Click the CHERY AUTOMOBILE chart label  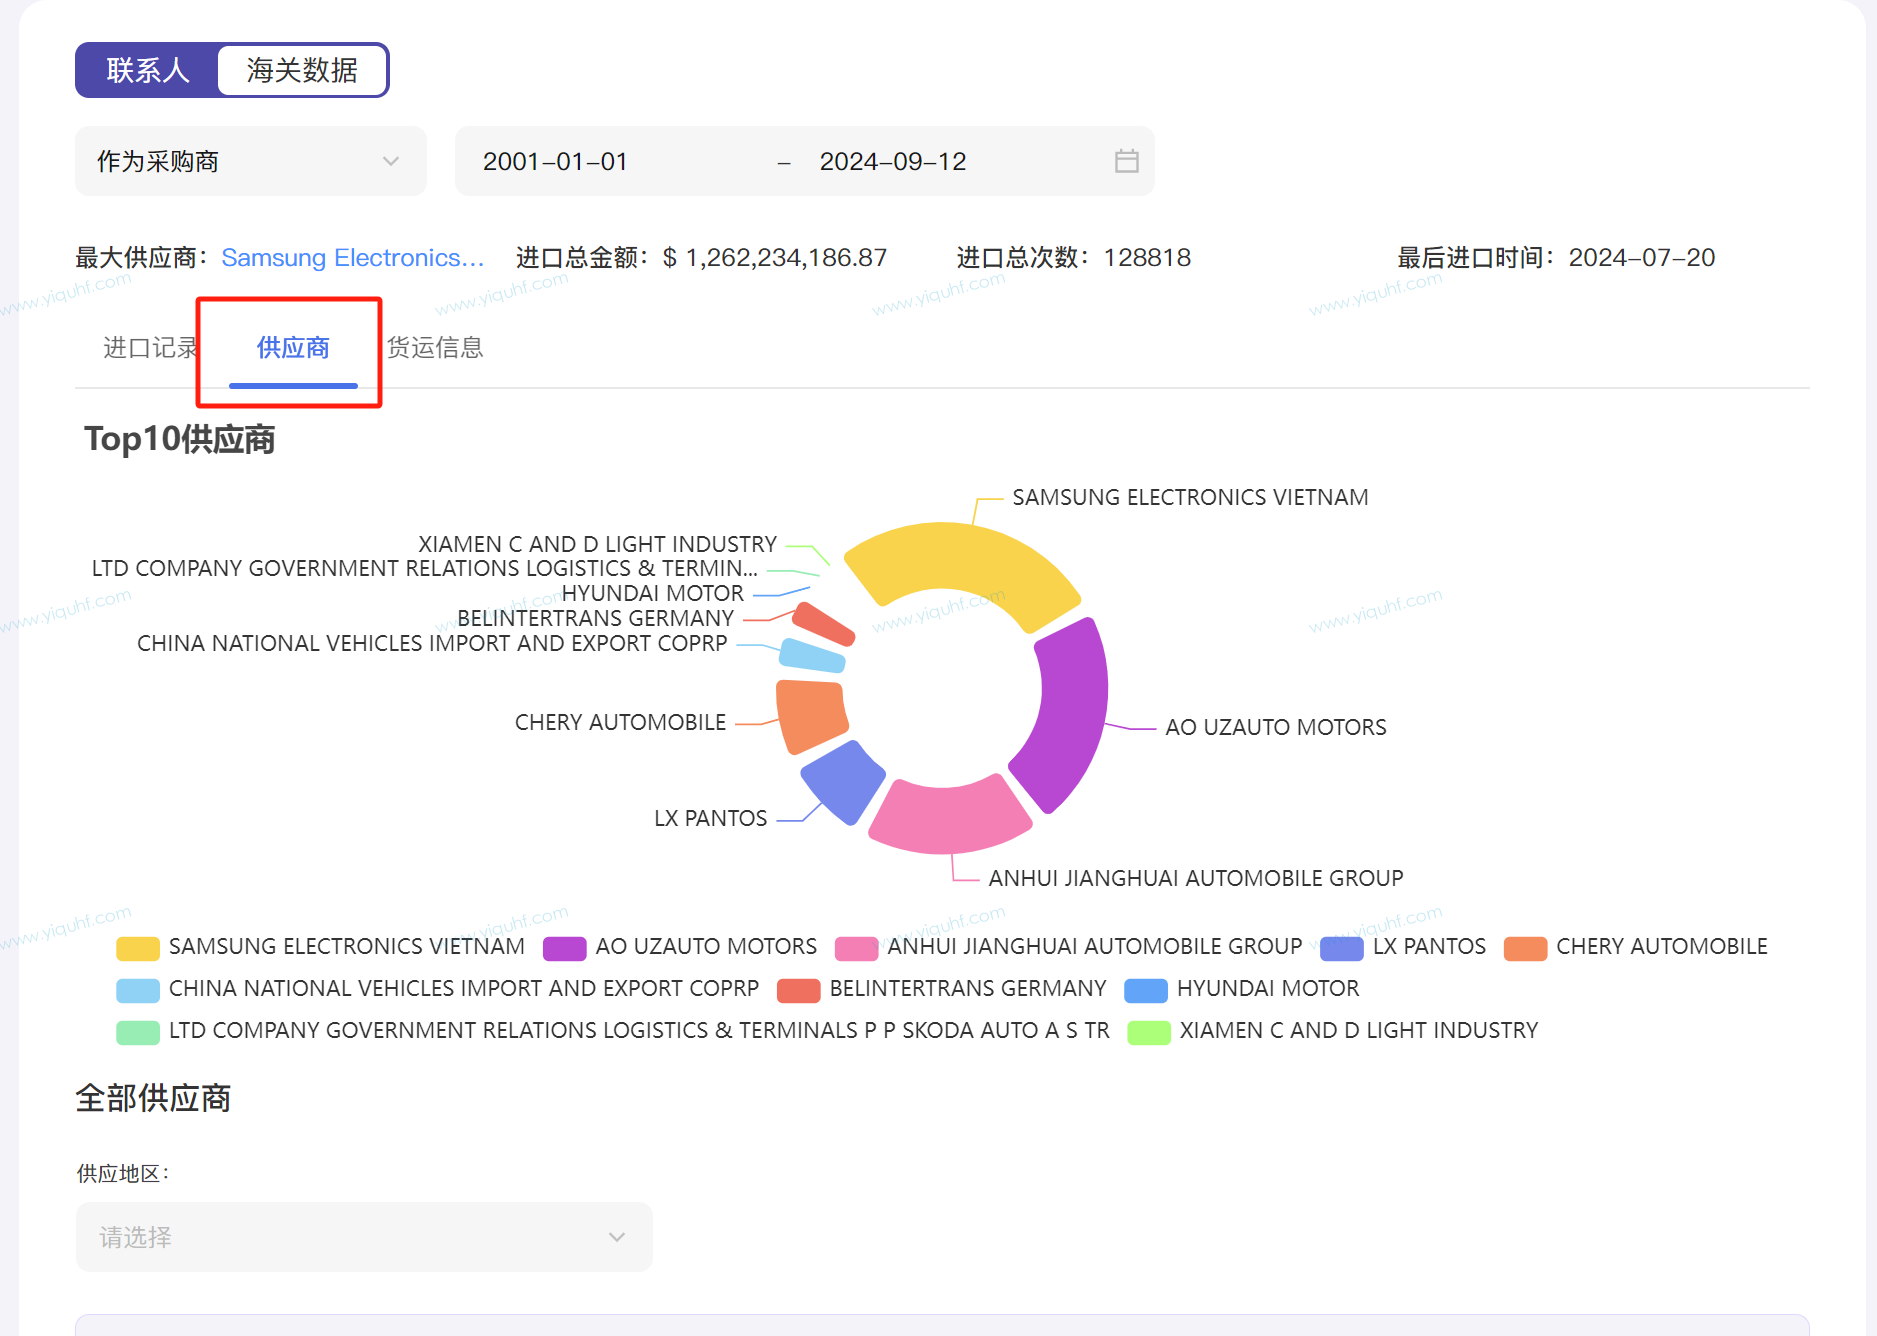[x=620, y=722]
